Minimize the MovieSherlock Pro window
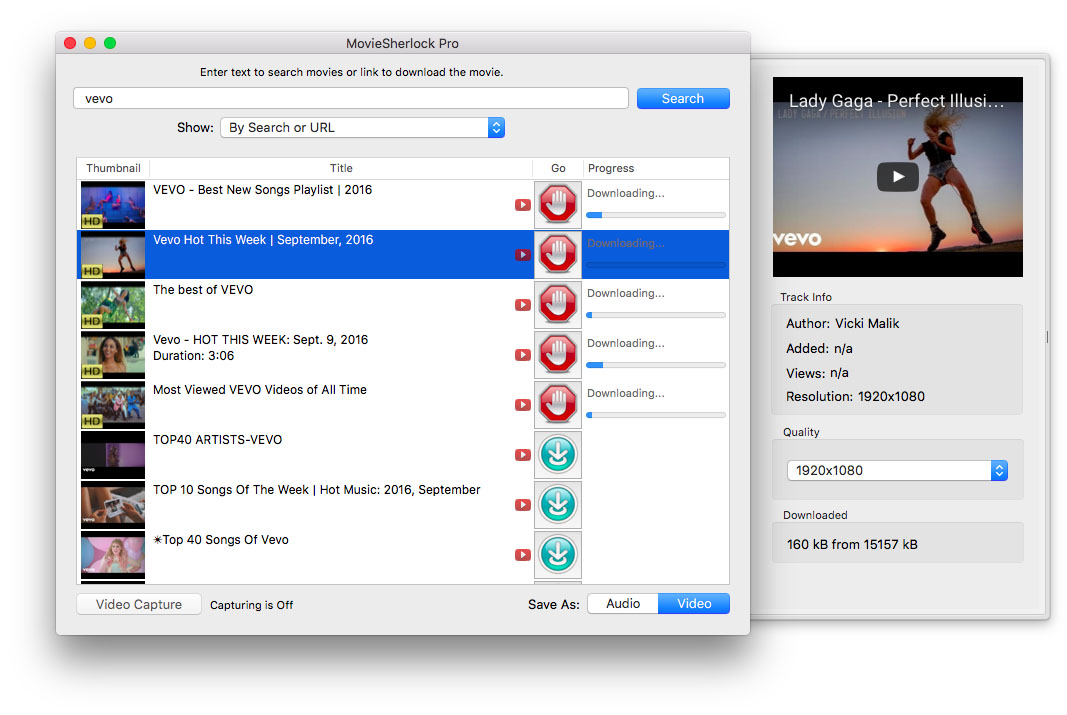Viewport: 1067px width, 715px height. click(x=90, y=43)
